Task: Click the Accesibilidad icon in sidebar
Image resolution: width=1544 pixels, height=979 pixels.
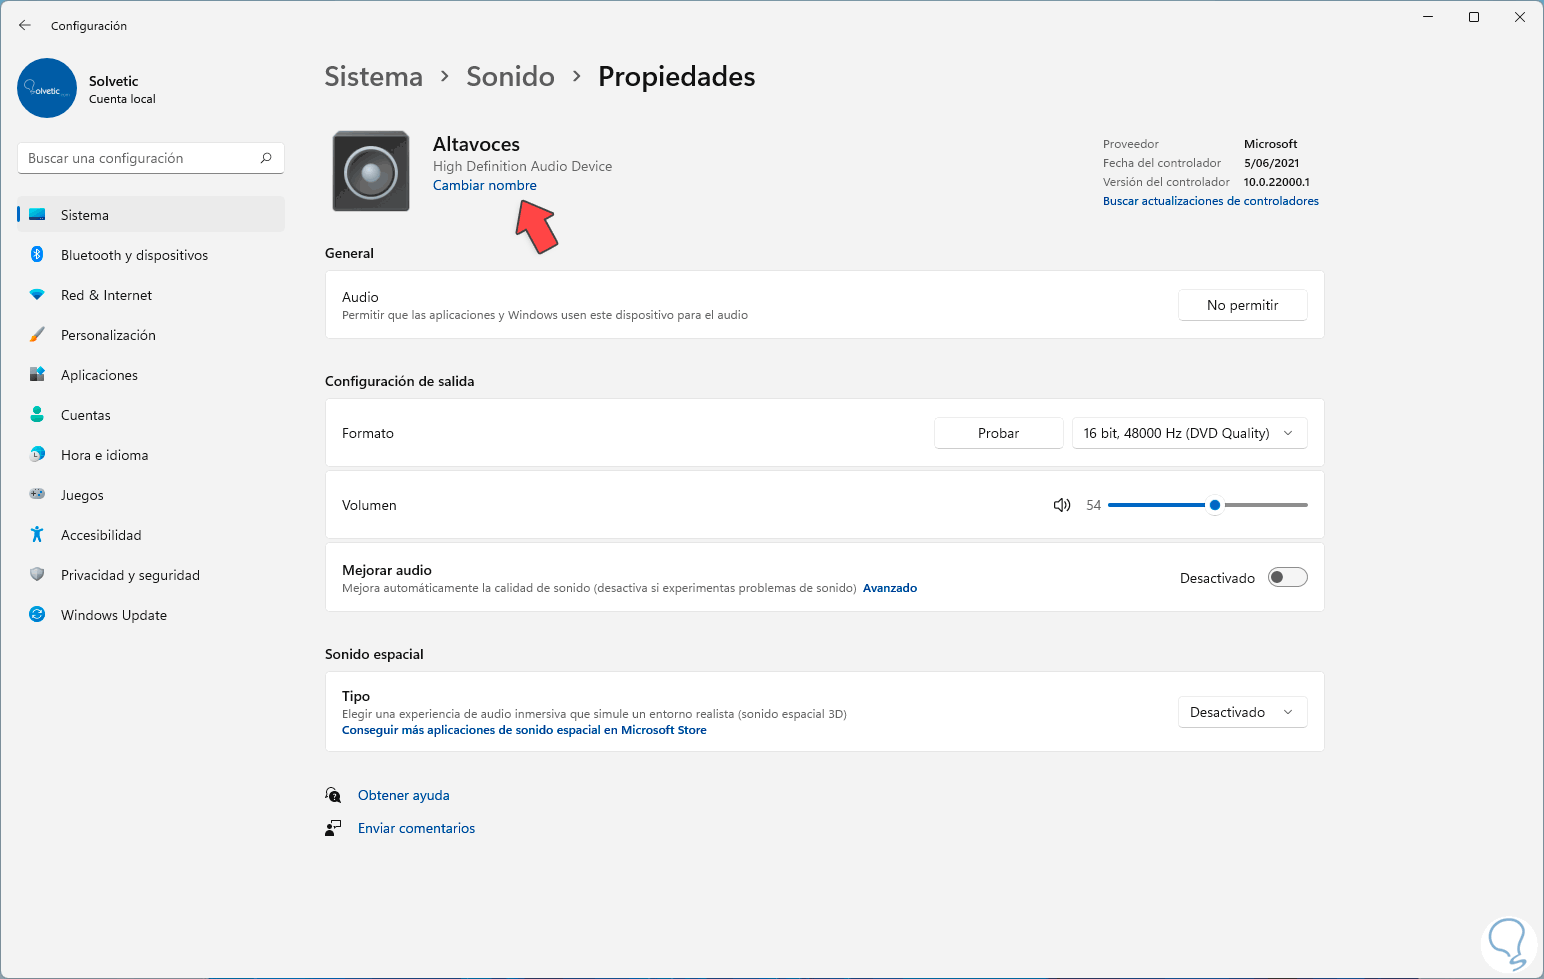Action: point(37,535)
